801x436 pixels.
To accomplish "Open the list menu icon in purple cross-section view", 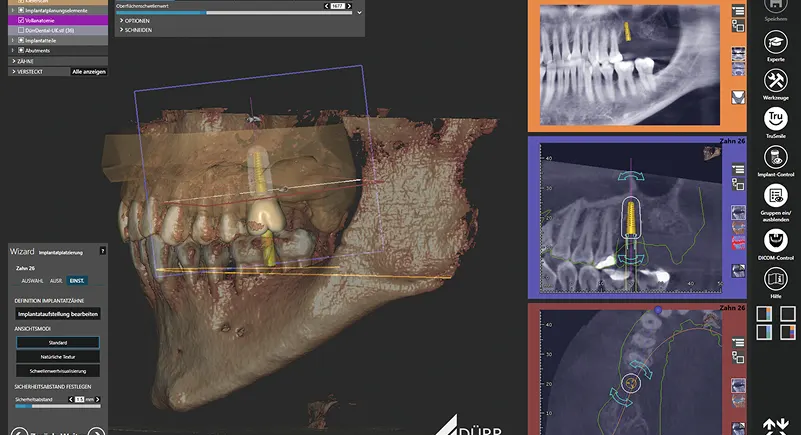I will [x=738, y=169].
